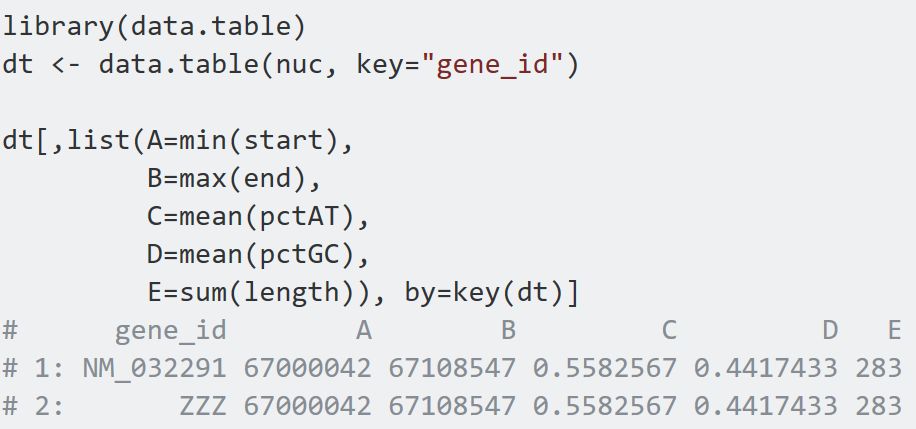Click the B=max(end) expression
The width and height of the screenshot is (916, 429).
(234, 179)
